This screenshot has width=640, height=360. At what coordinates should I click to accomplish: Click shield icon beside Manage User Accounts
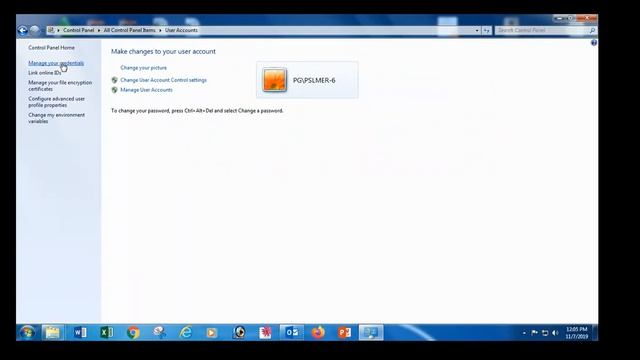(115, 90)
